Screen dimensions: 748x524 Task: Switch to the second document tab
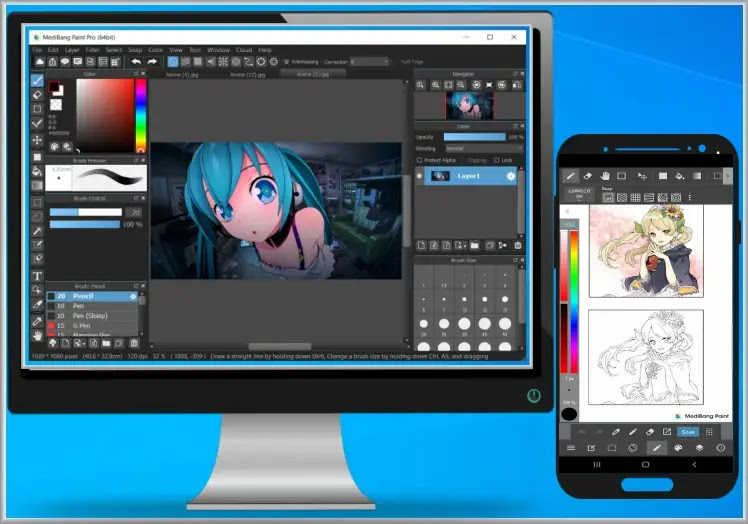point(247,75)
